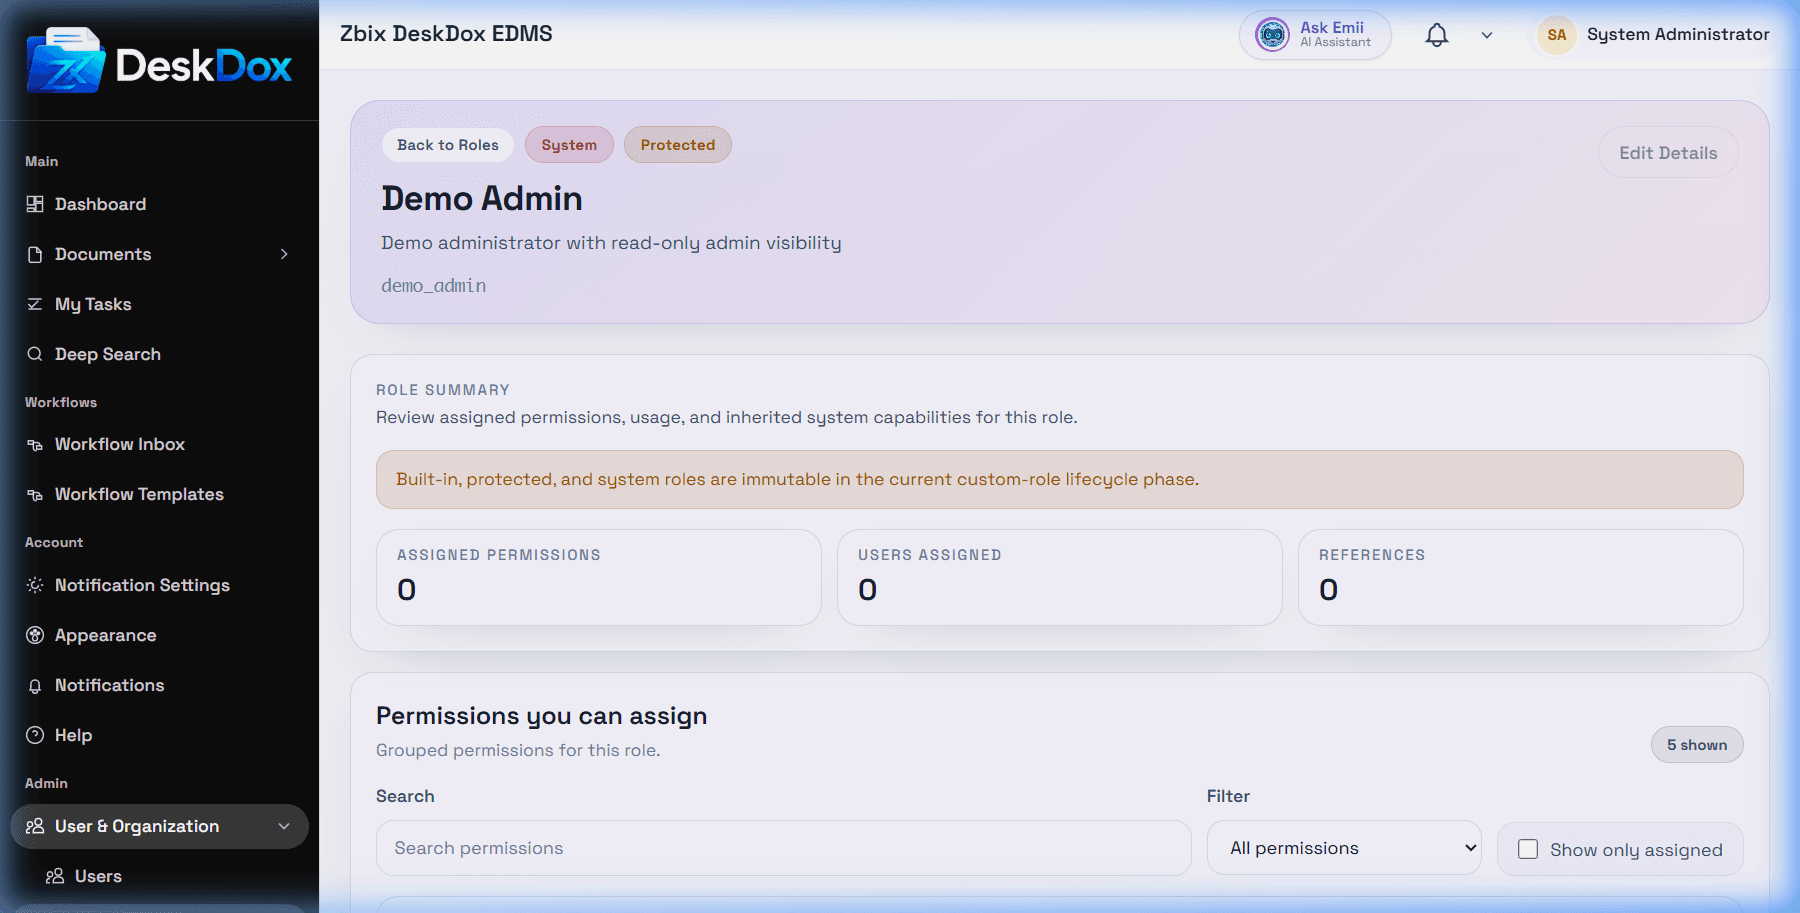Image resolution: width=1800 pixels, height=913 pixels.
Task: Click the Users submenu icon
Action: point(55,876)
